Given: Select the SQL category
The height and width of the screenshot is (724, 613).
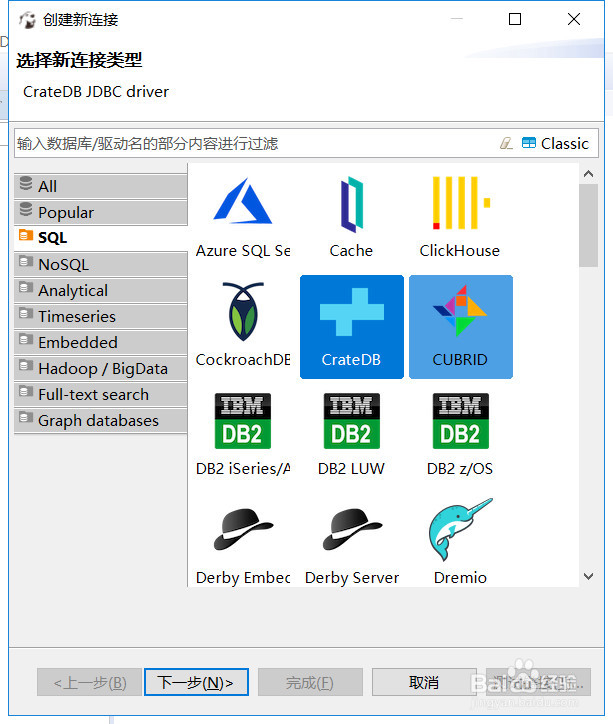Looking at the screenshot, I should click(101, 238).
